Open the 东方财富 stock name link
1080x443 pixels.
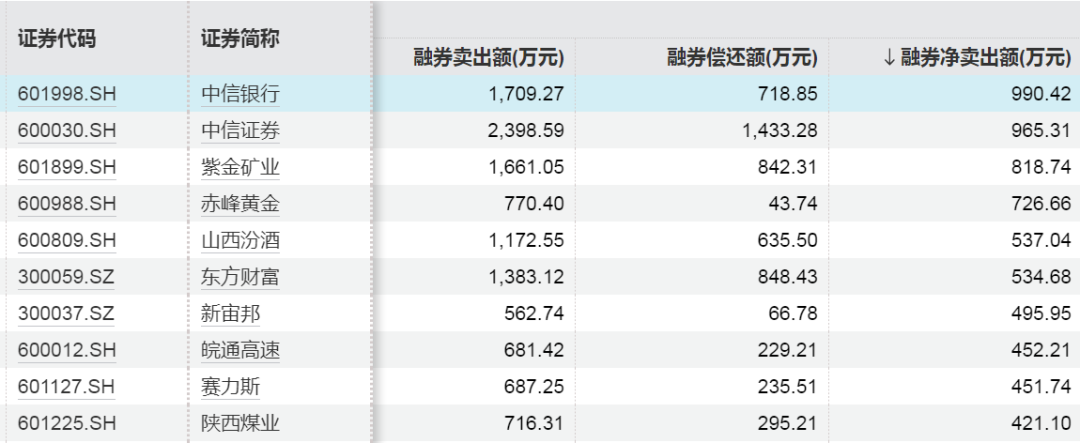pos(240,277)
